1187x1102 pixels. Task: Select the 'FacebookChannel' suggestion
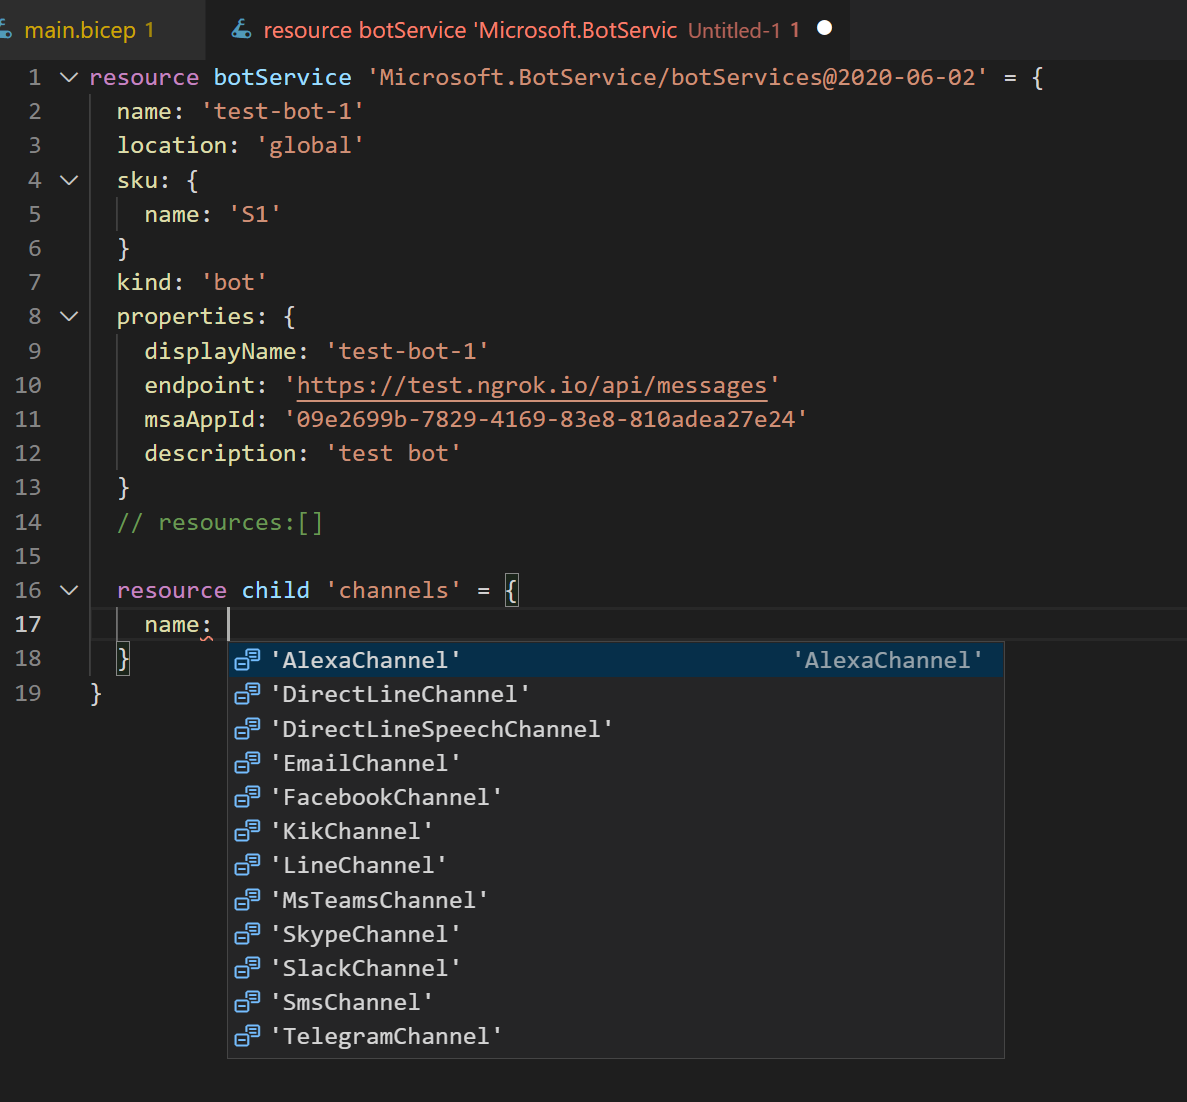coord(615,797)
